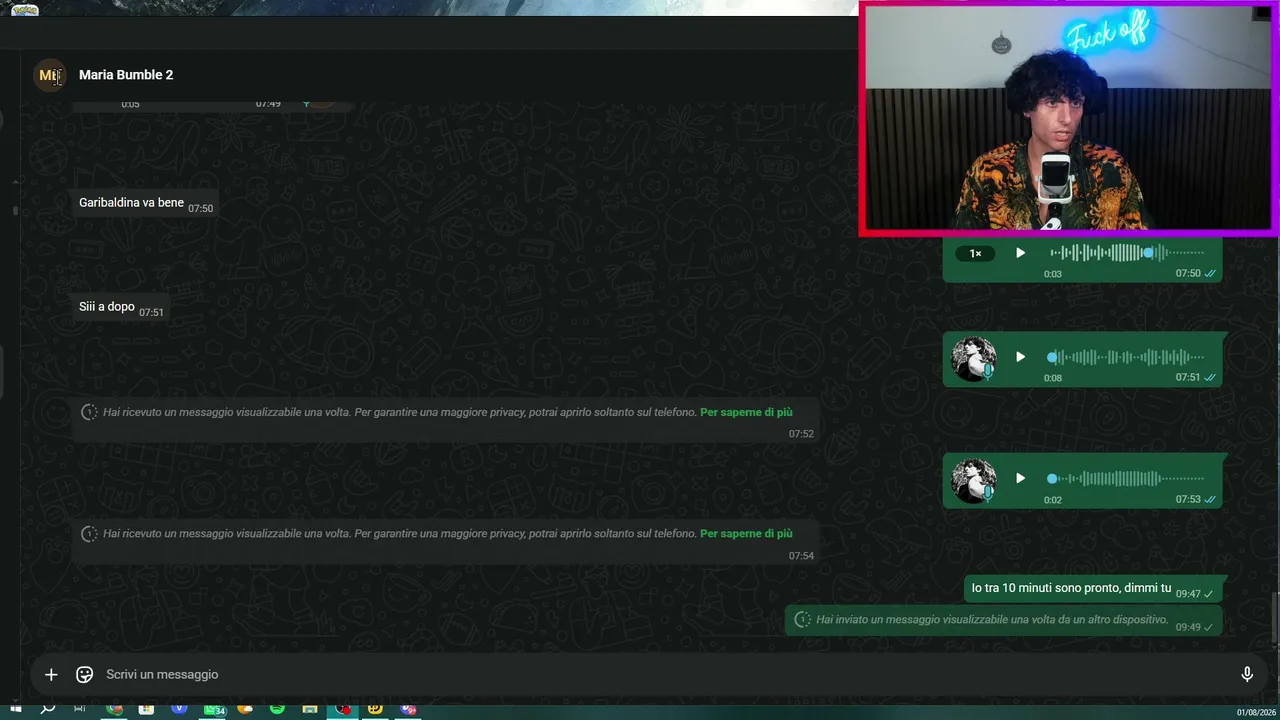Seek the 0:02 voice message waveform
1280x720 pixels.
coord(1127,479)
